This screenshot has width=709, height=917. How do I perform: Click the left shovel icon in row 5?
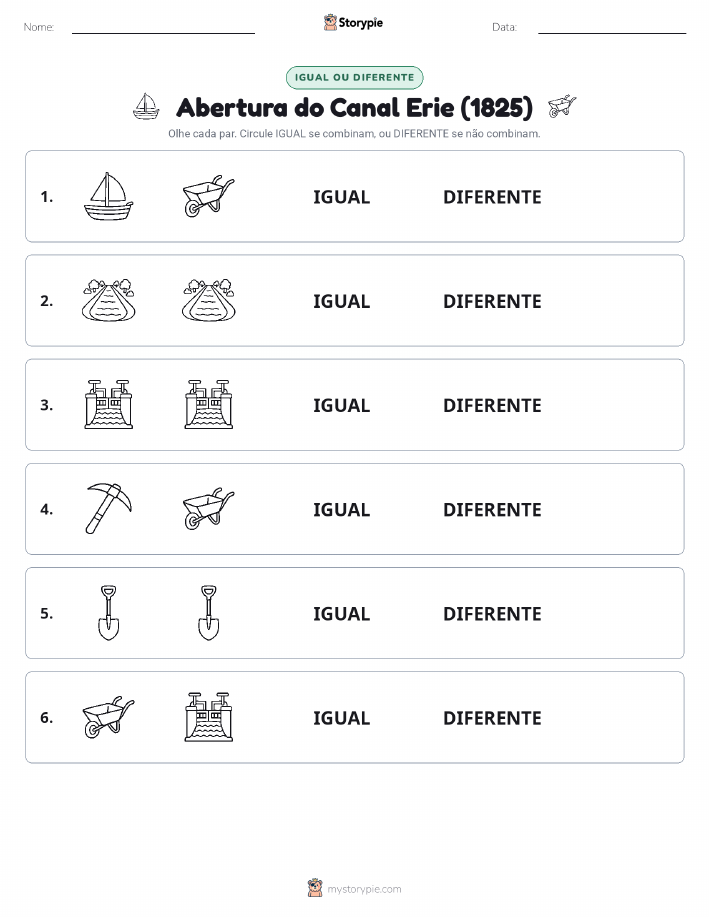[x=109, y=613]
